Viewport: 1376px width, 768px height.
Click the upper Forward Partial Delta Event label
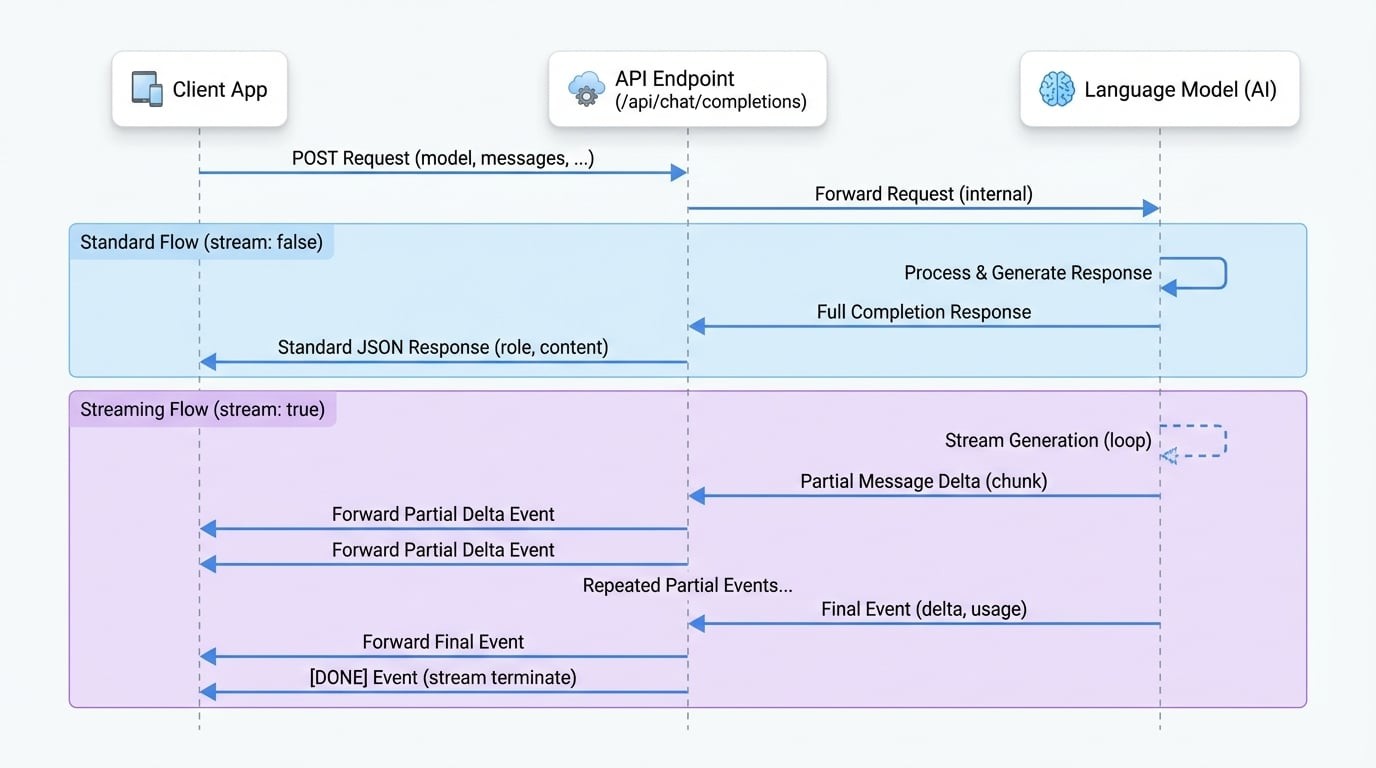(443, 514)
